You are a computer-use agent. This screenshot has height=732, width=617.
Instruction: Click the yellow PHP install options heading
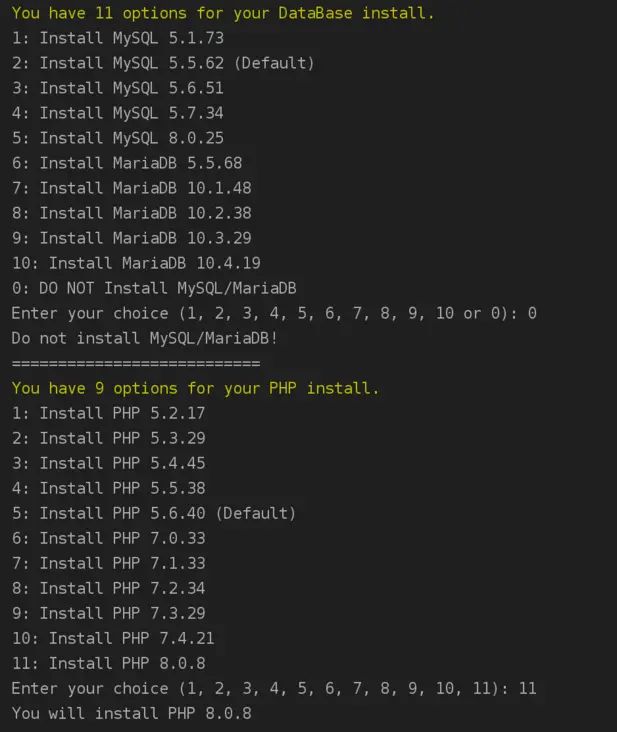pyautogui.click(x=196, y=388)
